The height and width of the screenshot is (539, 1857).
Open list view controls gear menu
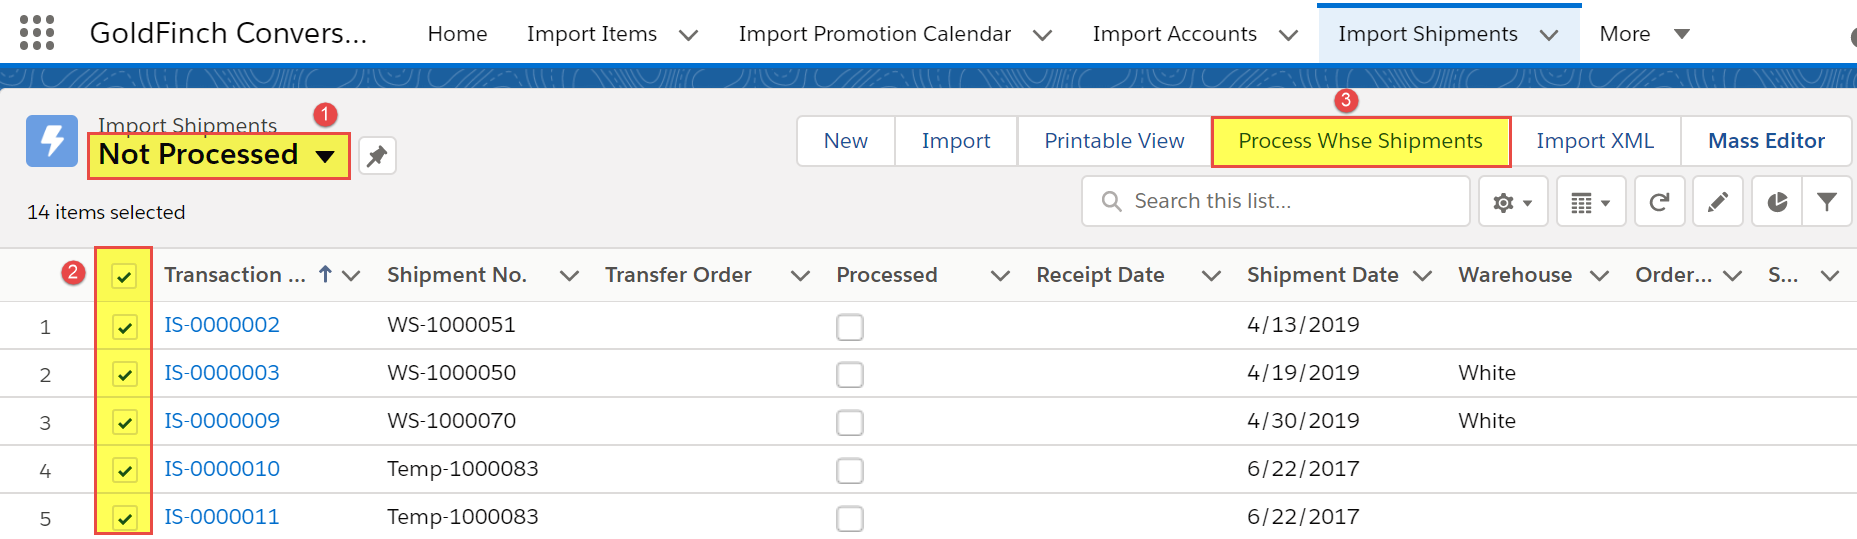(1512, 202)
